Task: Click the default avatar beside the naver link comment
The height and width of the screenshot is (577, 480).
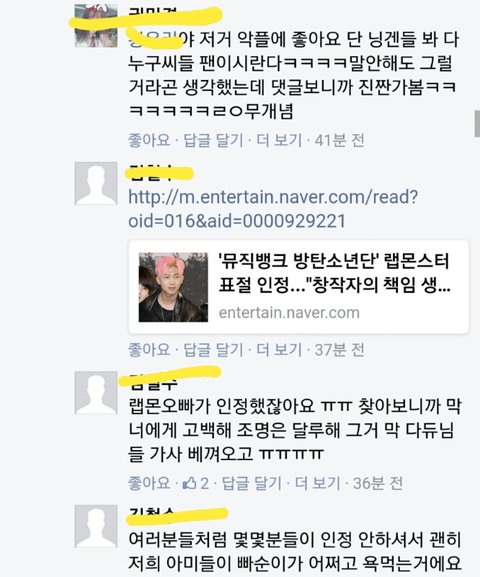Action: coord(96,183)
